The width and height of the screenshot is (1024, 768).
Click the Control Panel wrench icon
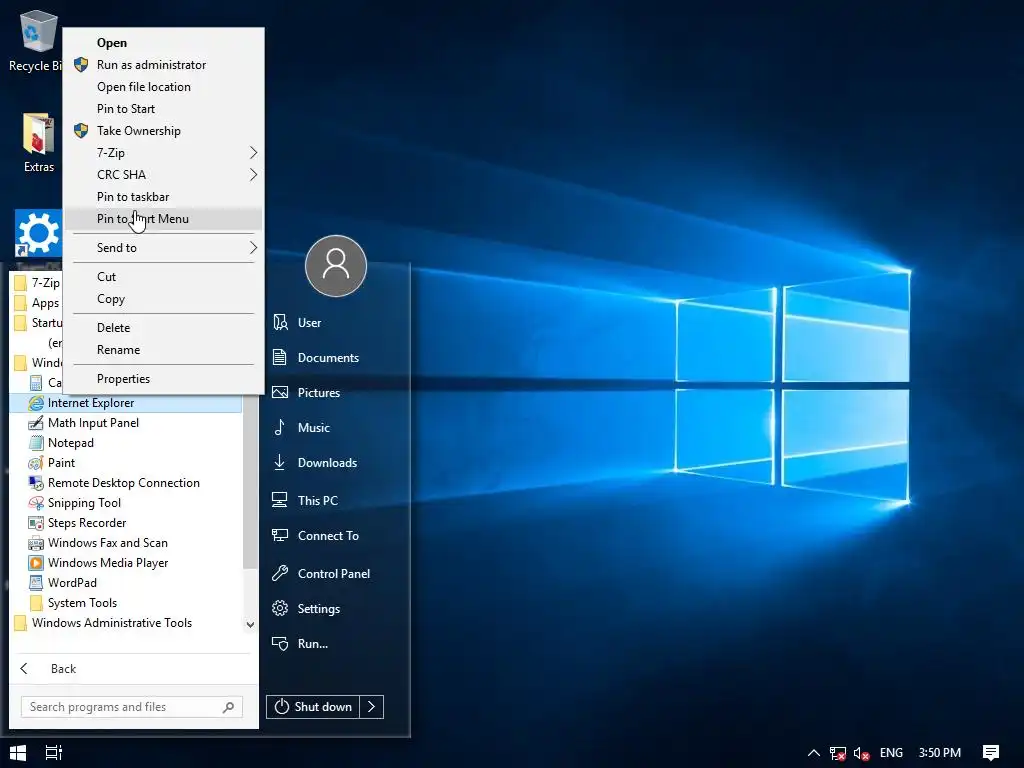coord(280,573)
